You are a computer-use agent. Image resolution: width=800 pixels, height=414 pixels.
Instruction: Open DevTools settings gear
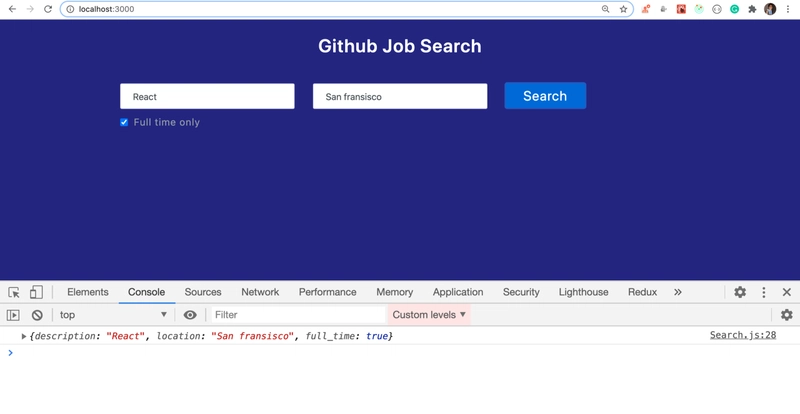click(x=740, y=292)
